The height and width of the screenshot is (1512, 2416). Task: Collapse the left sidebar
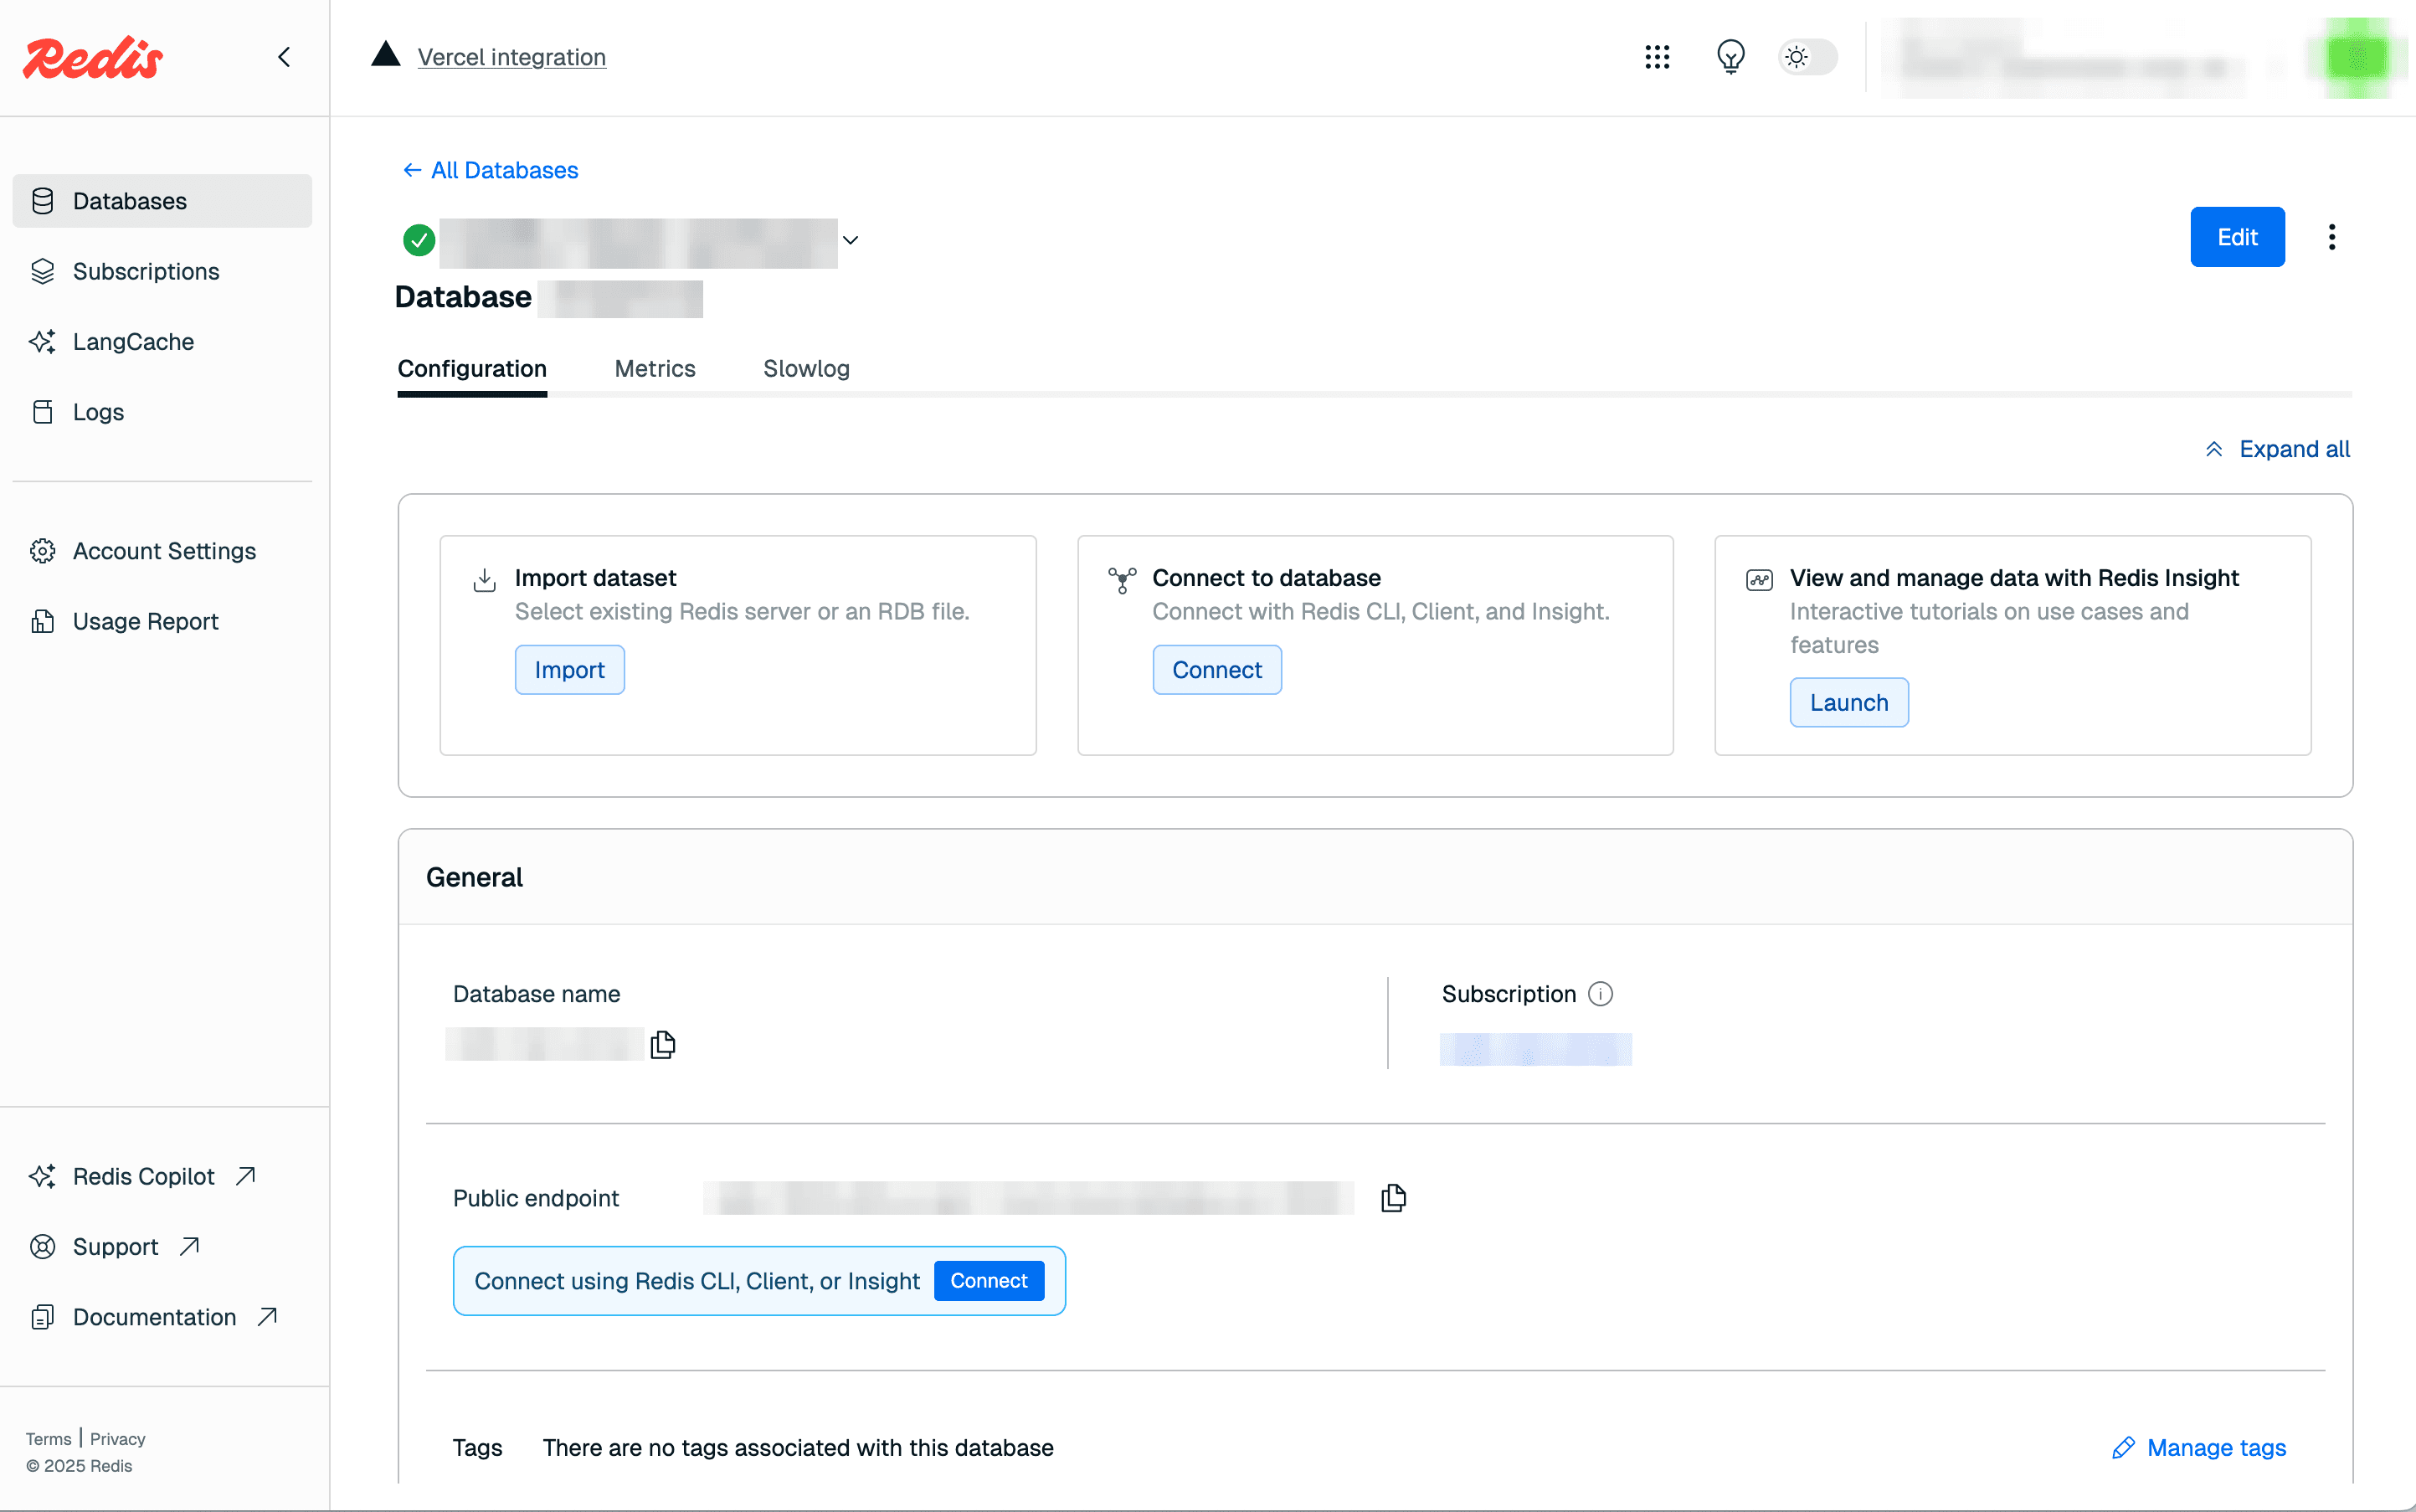pos(284,57)
